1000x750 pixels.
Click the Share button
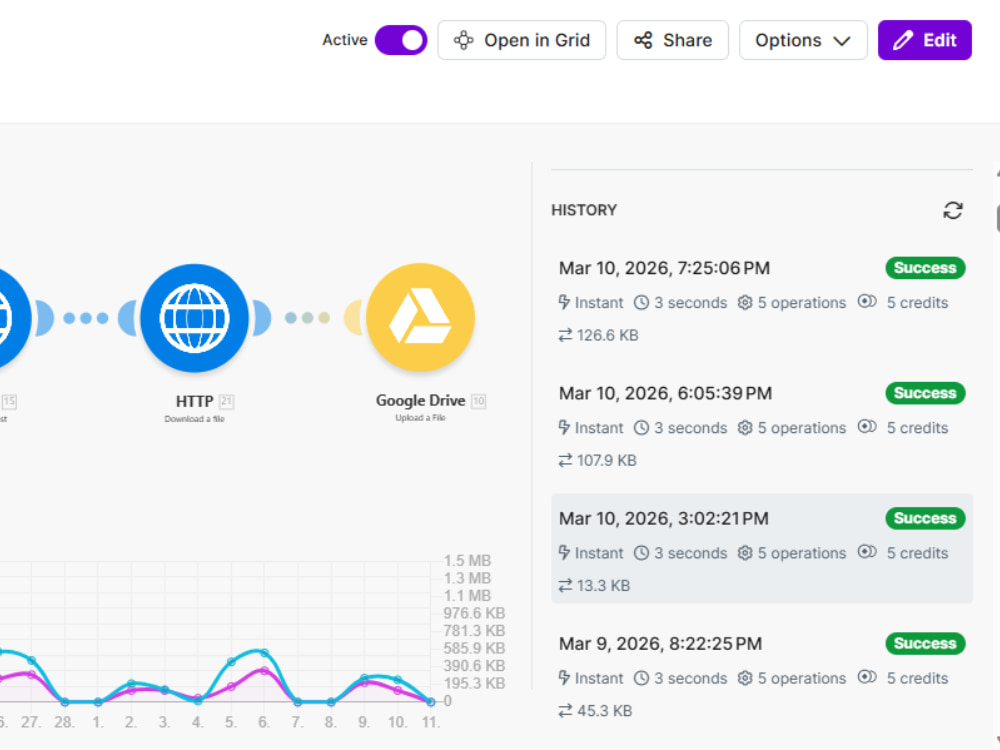click(x=672, y=40)
